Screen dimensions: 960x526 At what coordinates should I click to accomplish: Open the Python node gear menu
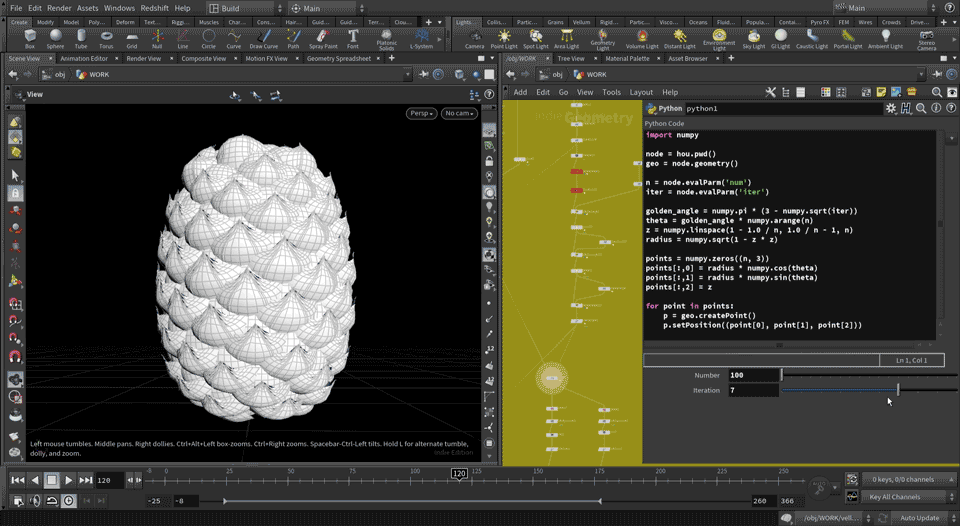click(891, 108)
